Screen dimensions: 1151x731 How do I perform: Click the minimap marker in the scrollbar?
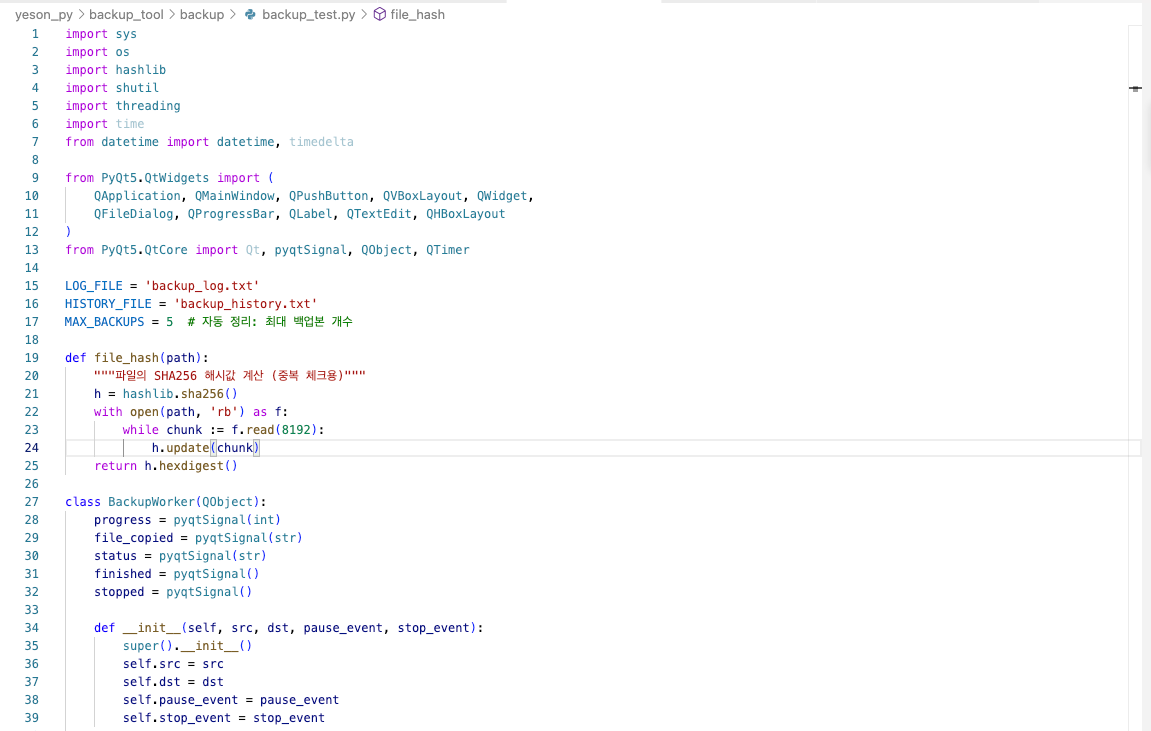(x=1135, y=89)
